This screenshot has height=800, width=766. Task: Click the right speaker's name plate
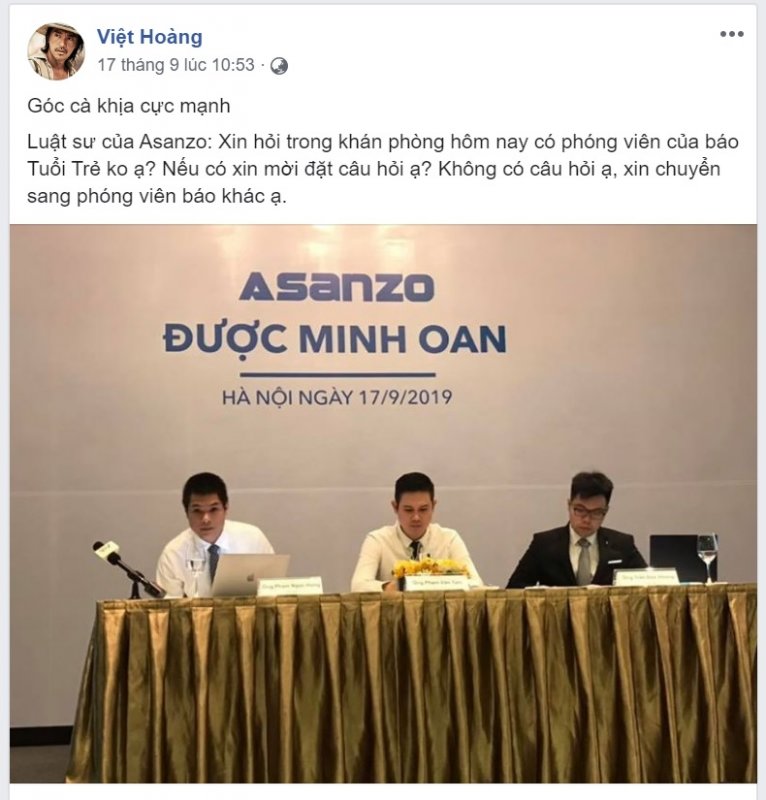point(646,578)
